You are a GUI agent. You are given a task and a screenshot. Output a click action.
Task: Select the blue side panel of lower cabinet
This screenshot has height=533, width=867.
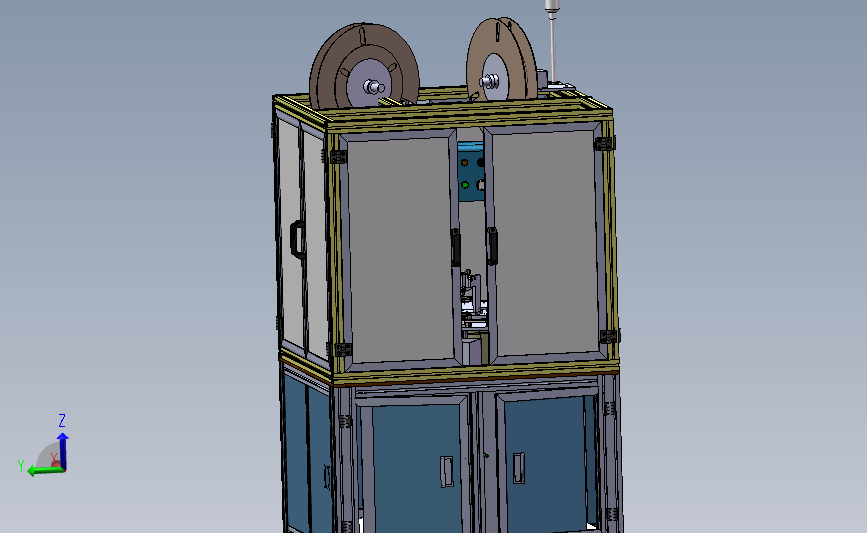click(307, 453)
